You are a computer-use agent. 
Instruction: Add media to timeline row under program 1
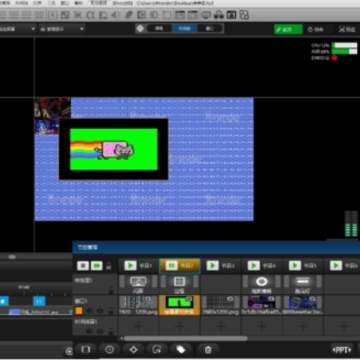[x=138, y=326]
